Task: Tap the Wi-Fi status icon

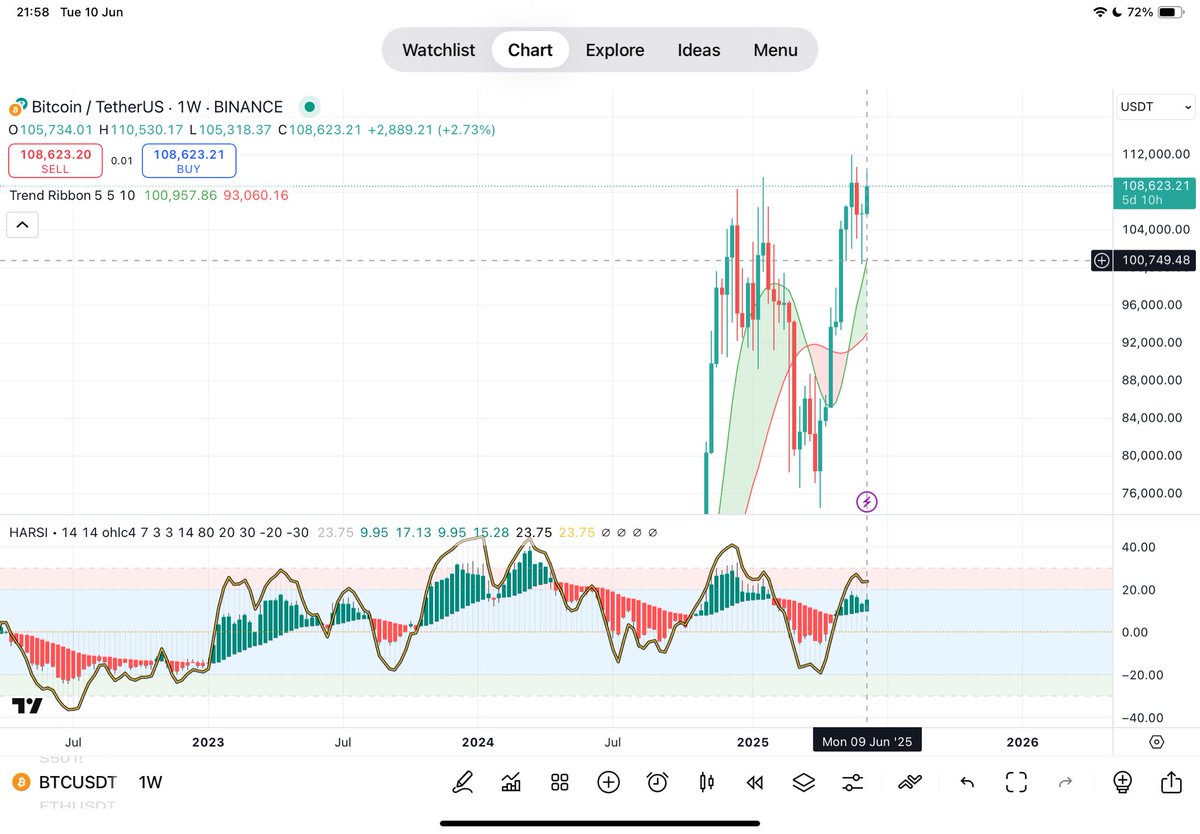Action: 1100,12
